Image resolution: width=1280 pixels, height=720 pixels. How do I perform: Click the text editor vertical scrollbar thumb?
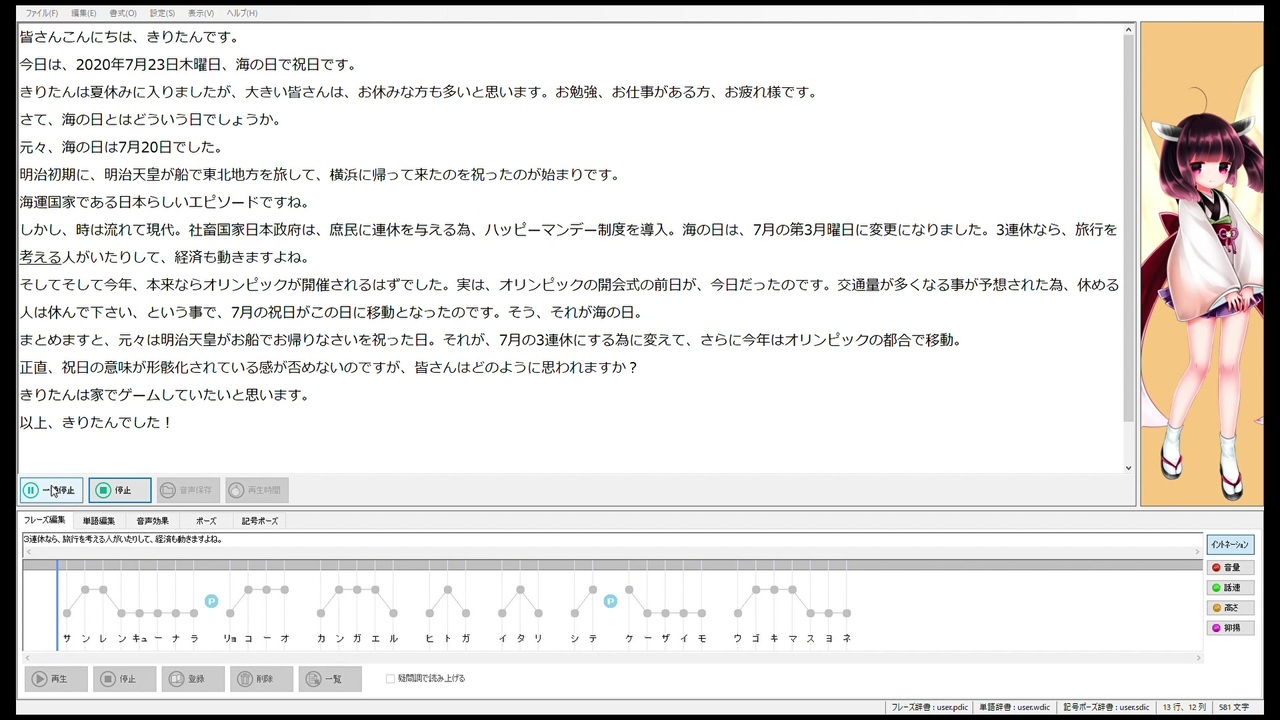pyautogui.click(x=1128, y=230)
